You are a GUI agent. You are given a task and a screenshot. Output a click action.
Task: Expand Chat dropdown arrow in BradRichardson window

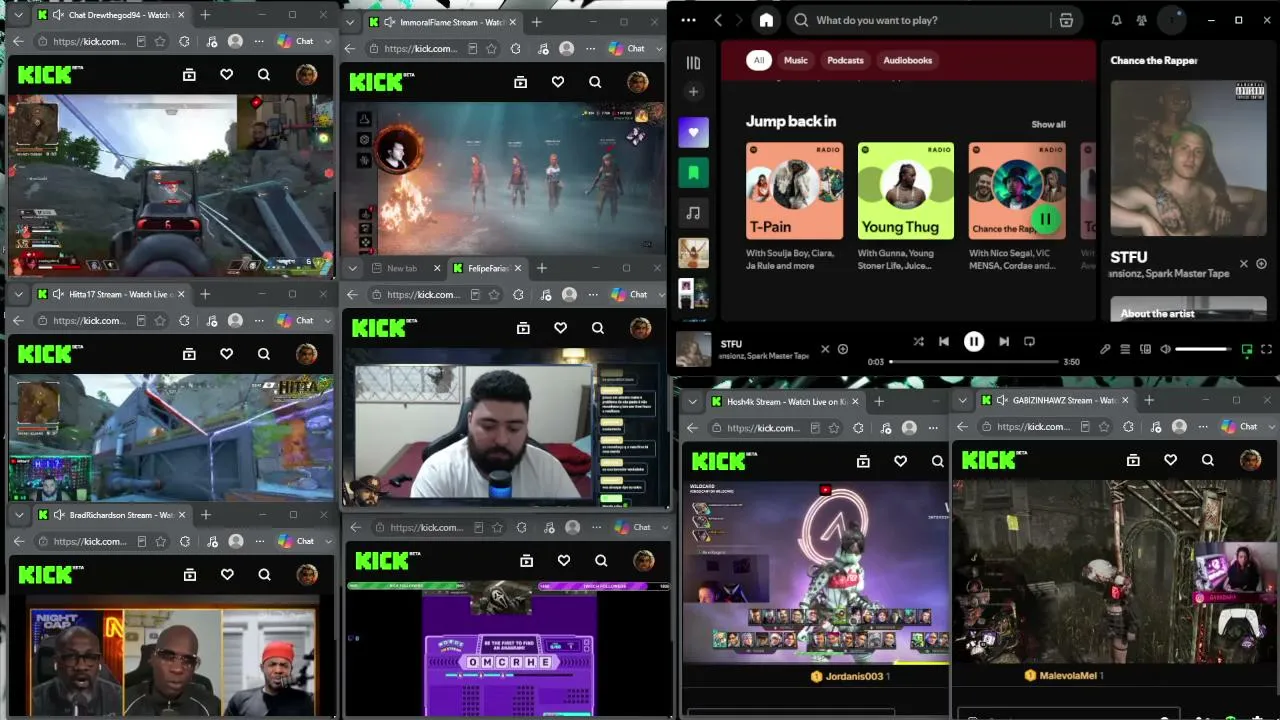tap(329, 541)
